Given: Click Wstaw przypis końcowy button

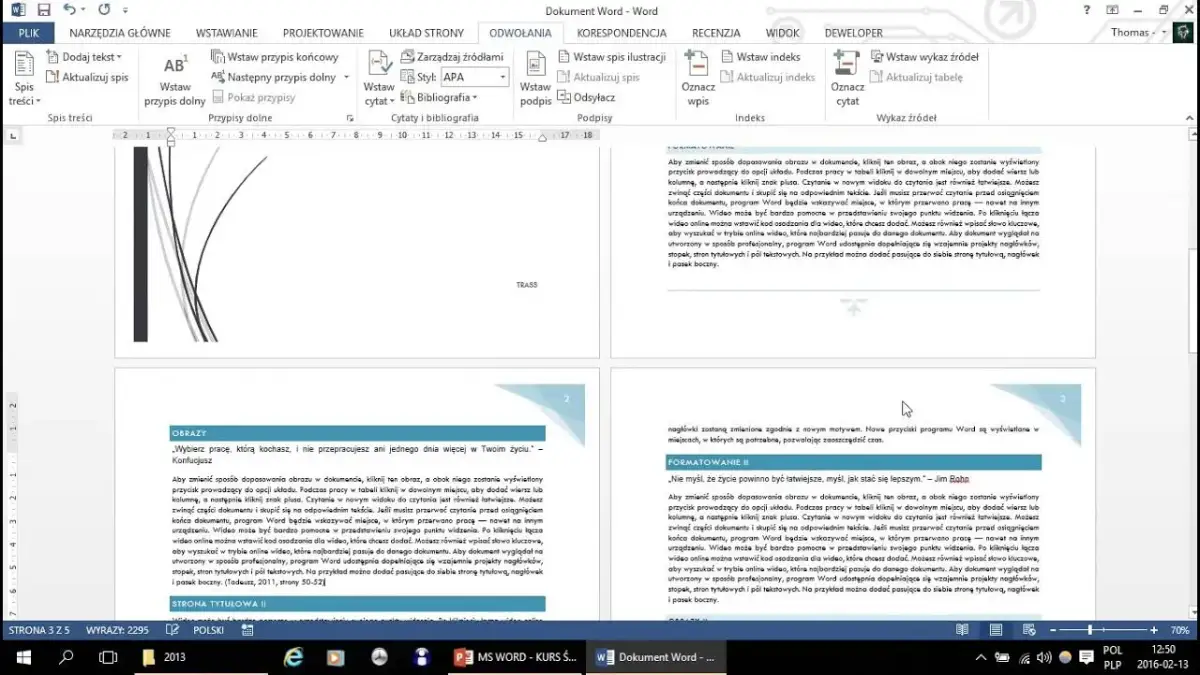Looking at the screenshot, I should coord(278,57).
